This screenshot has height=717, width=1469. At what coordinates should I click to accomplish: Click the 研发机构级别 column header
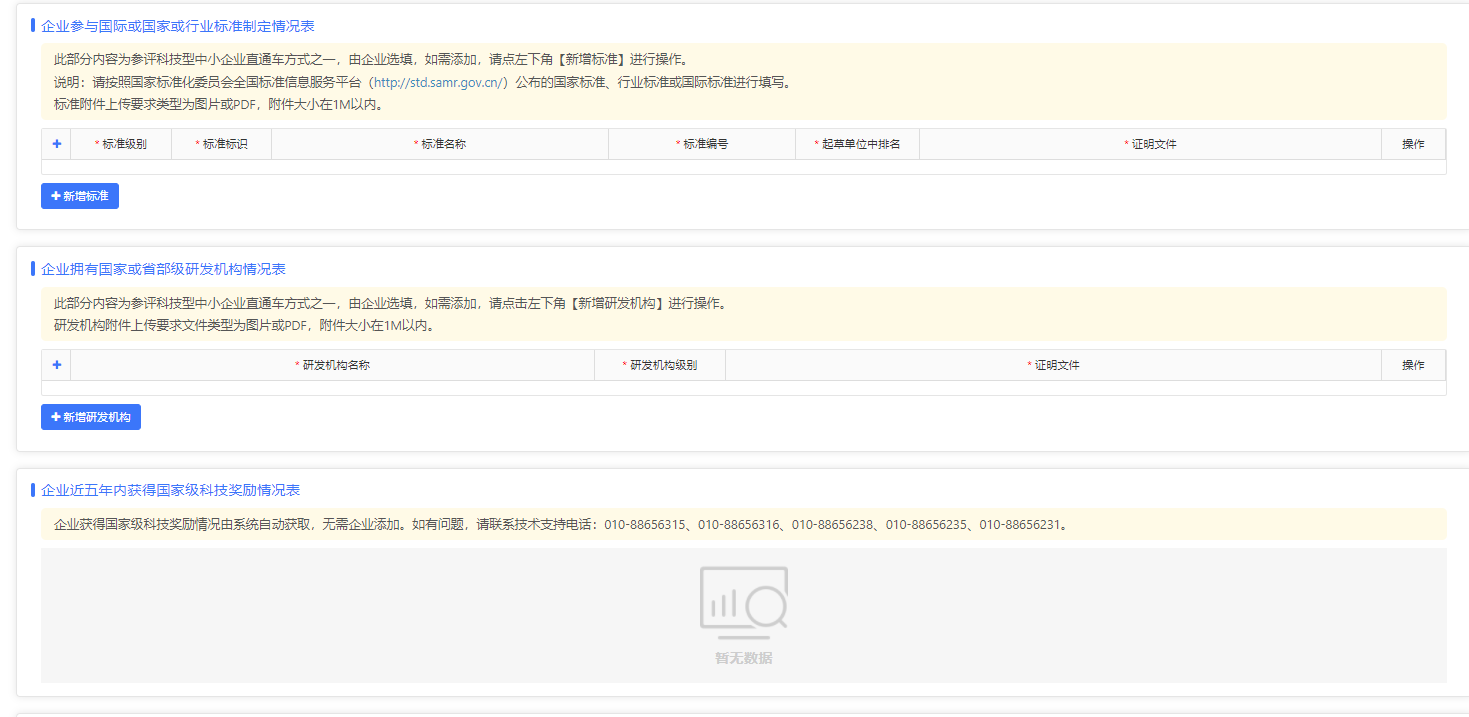coord(660,365)
